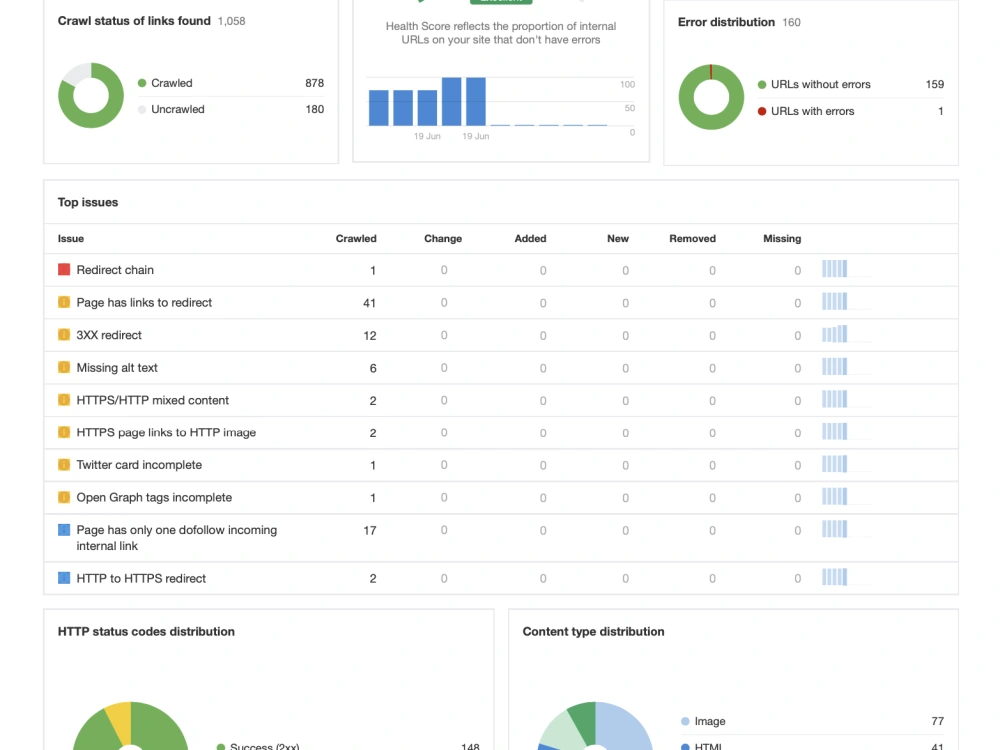
Task: Click the gray Uncrawled legend dot
Action: point(142,109)
